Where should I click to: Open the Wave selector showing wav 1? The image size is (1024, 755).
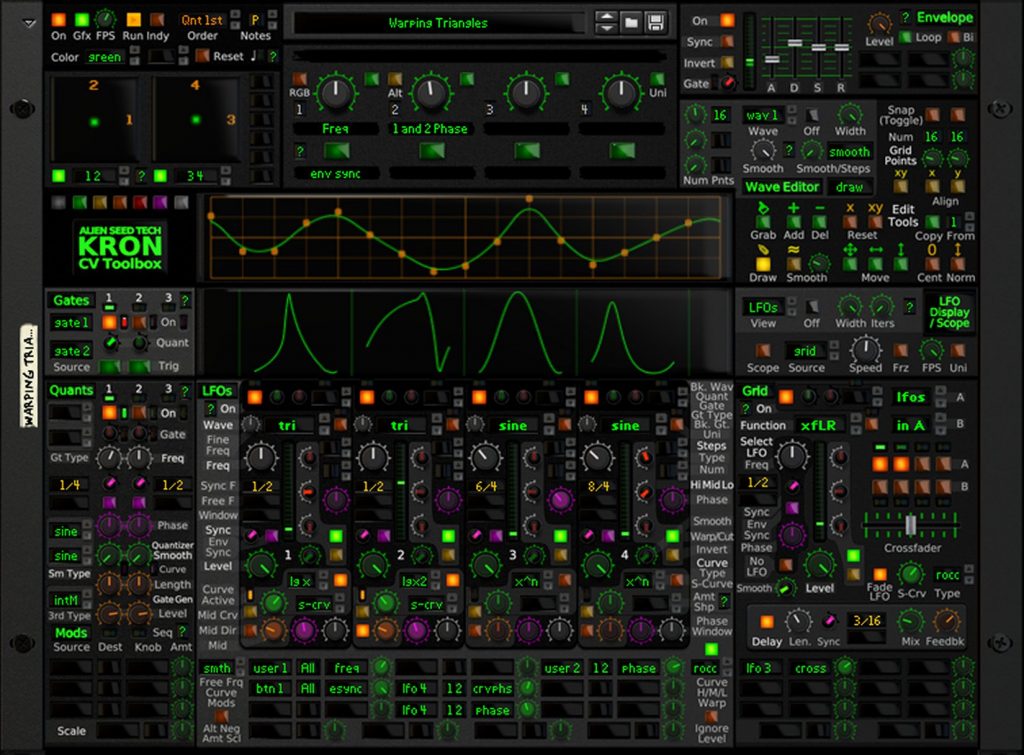[x=763, y=115]
